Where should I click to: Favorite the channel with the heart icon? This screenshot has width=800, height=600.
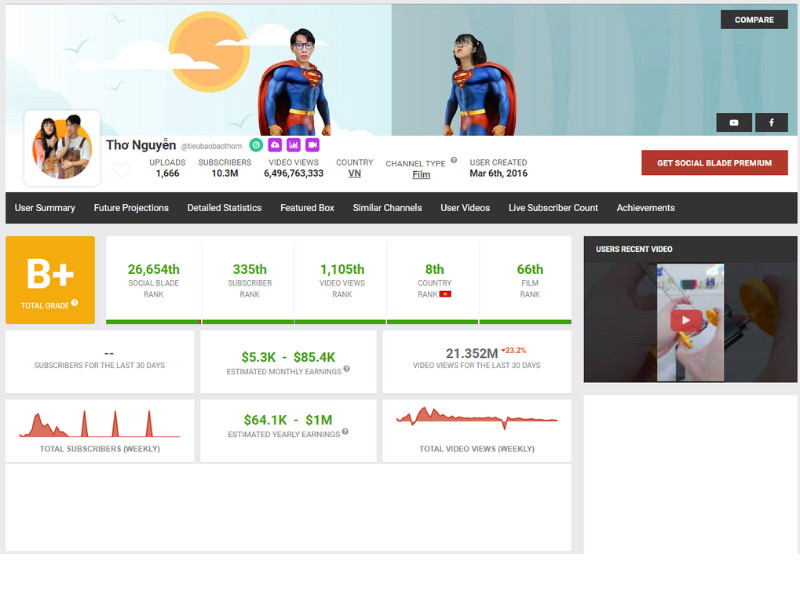coord(121,169)
